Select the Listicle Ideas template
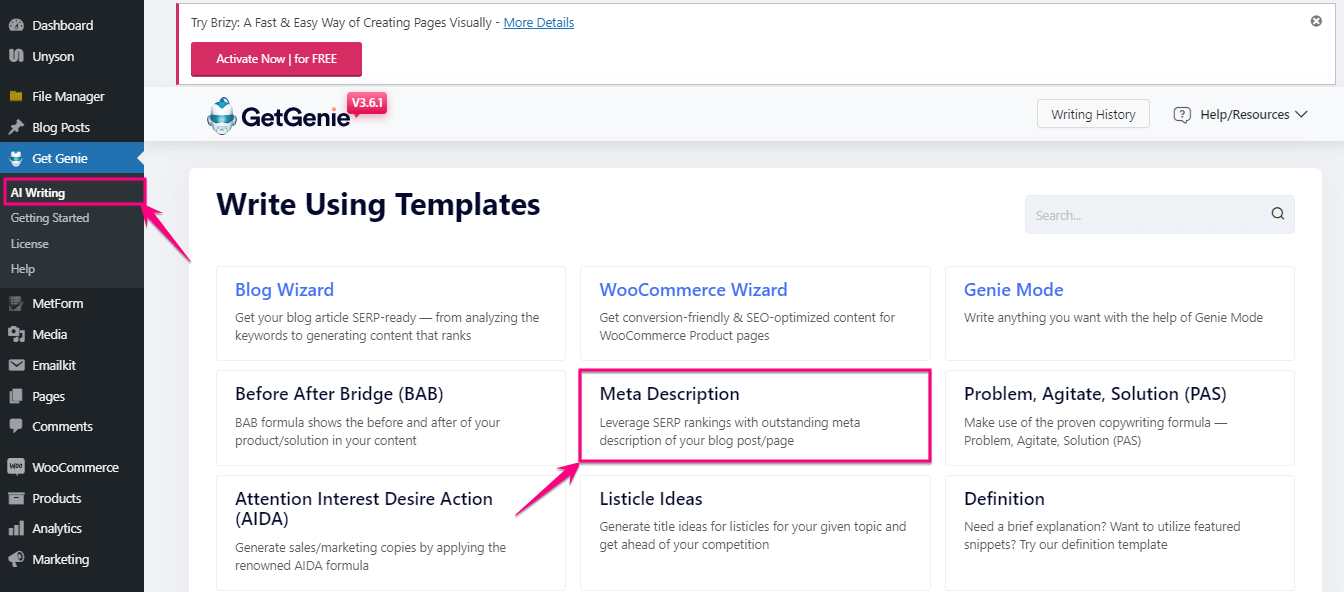The image size is (1344, 592). pyautogui.click(x=755, y=533)
